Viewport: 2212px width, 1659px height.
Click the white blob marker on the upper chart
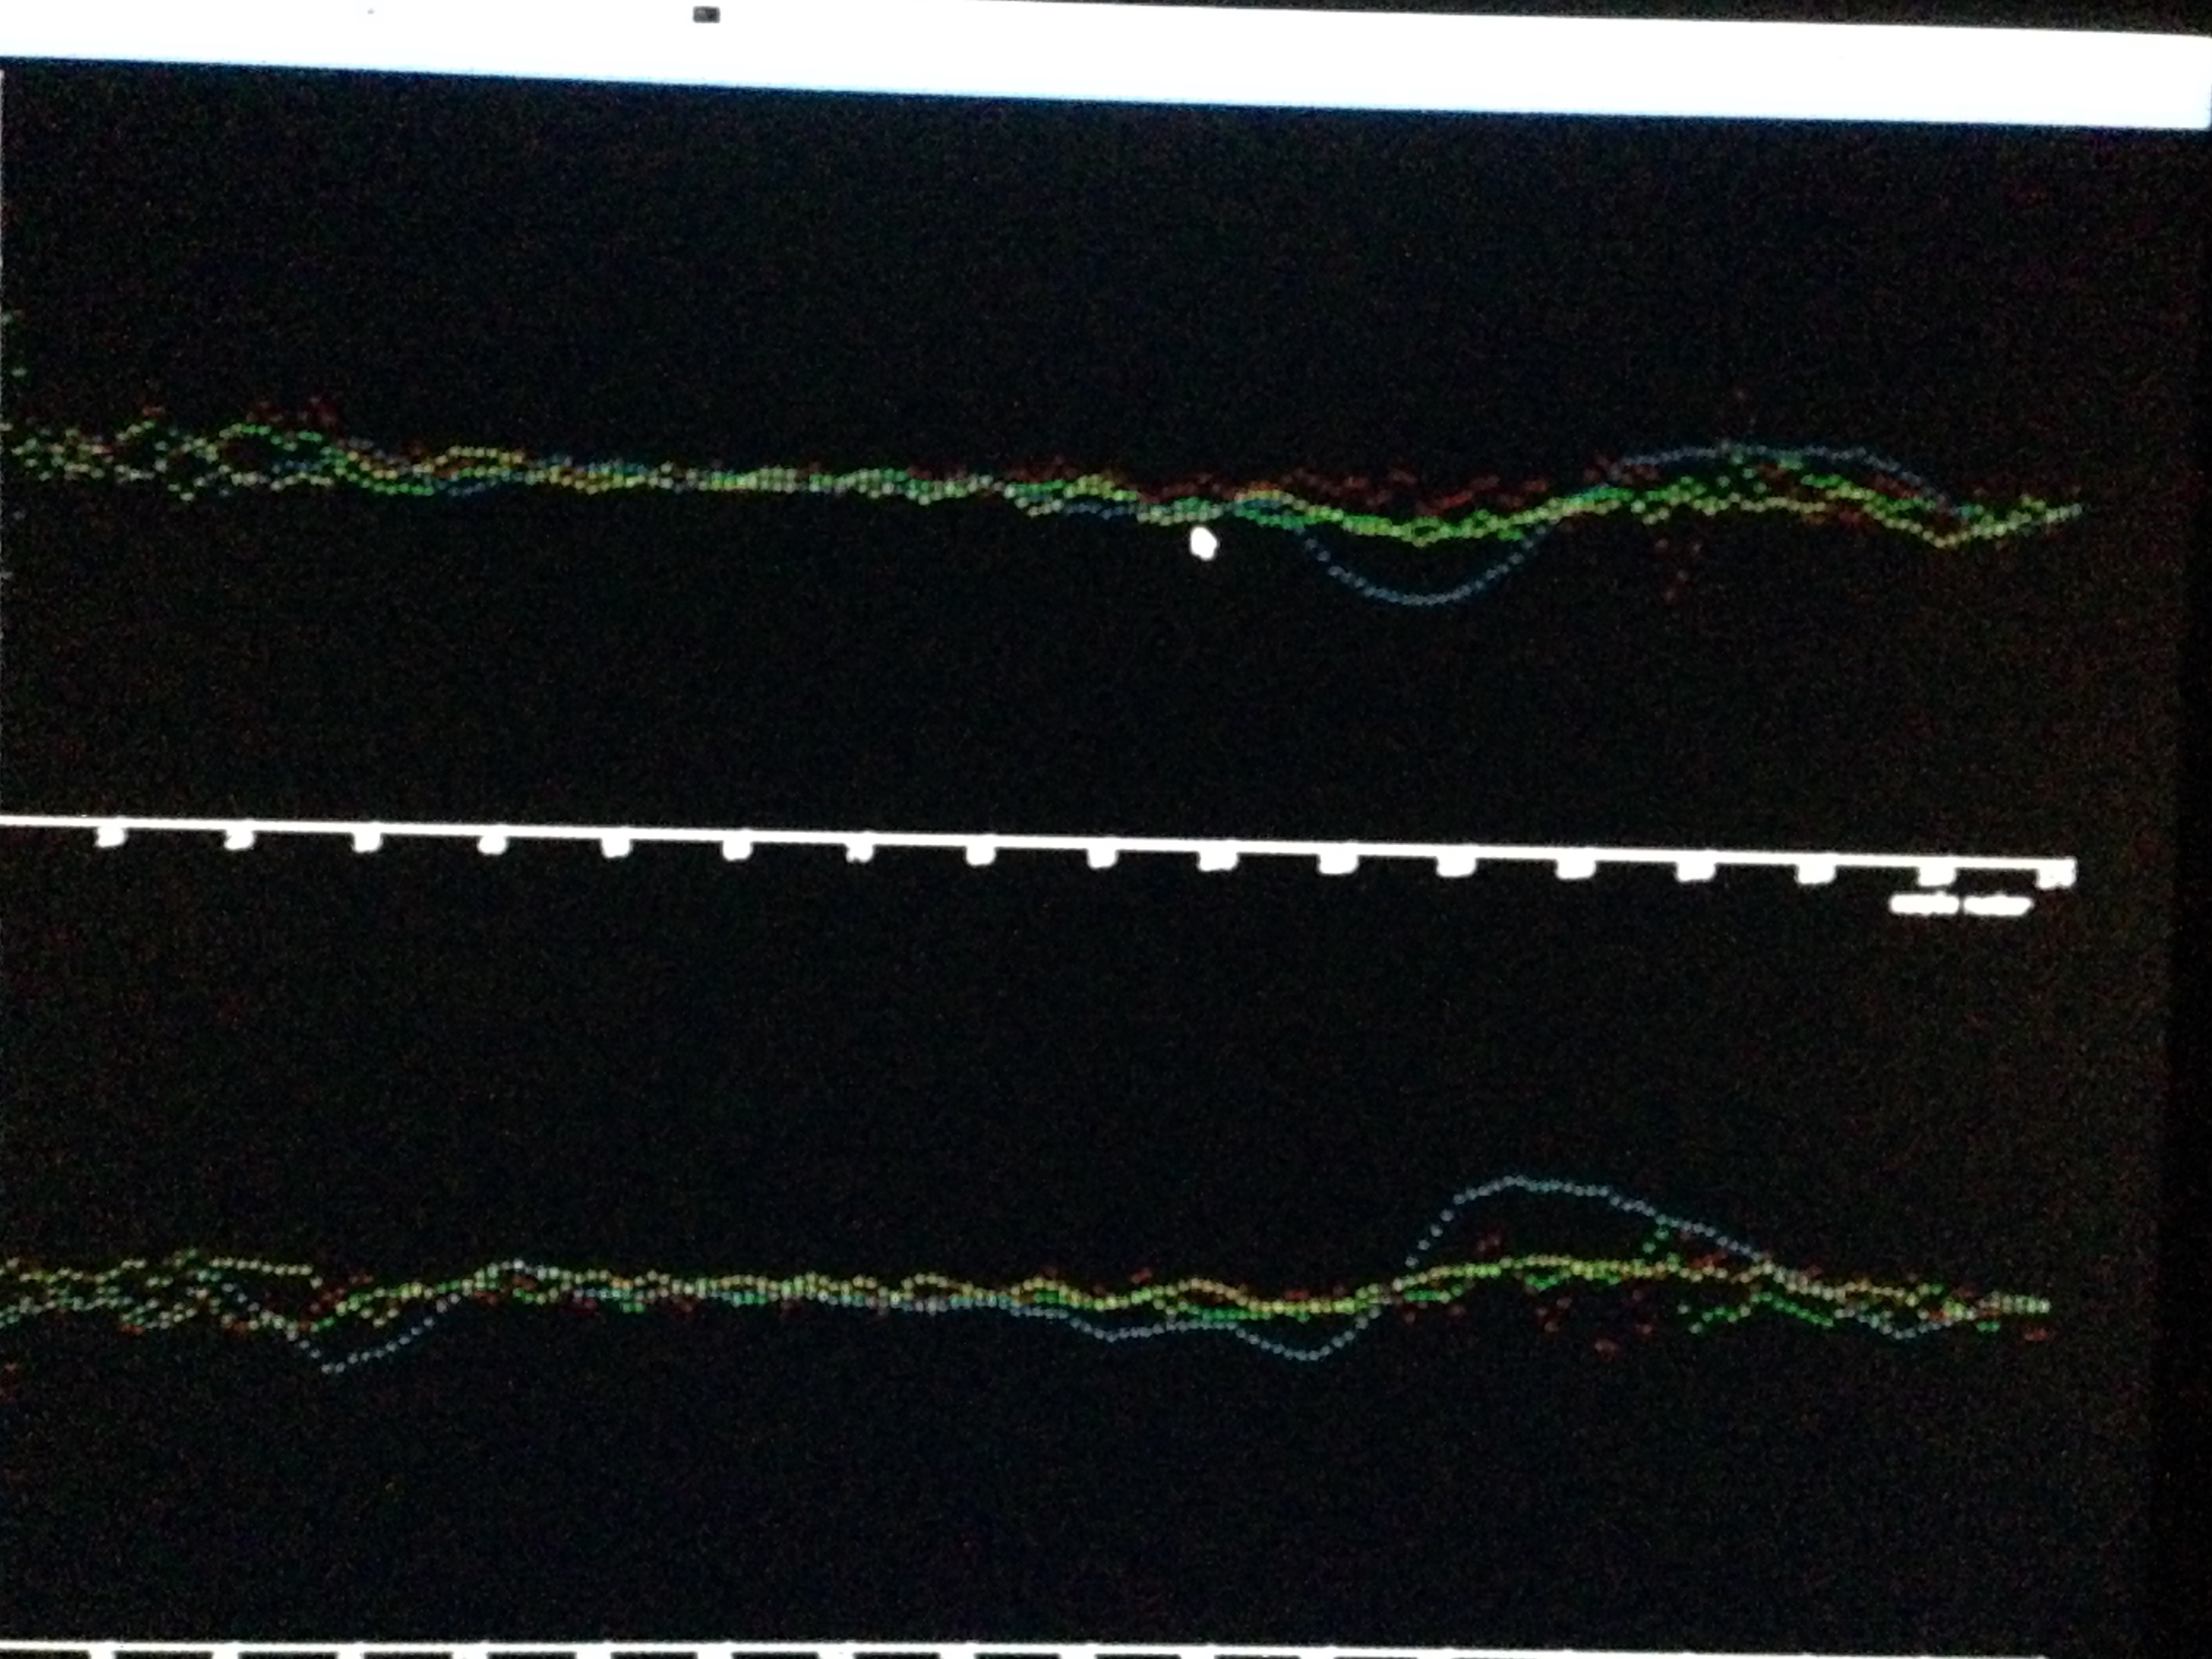click(1203, 543)
